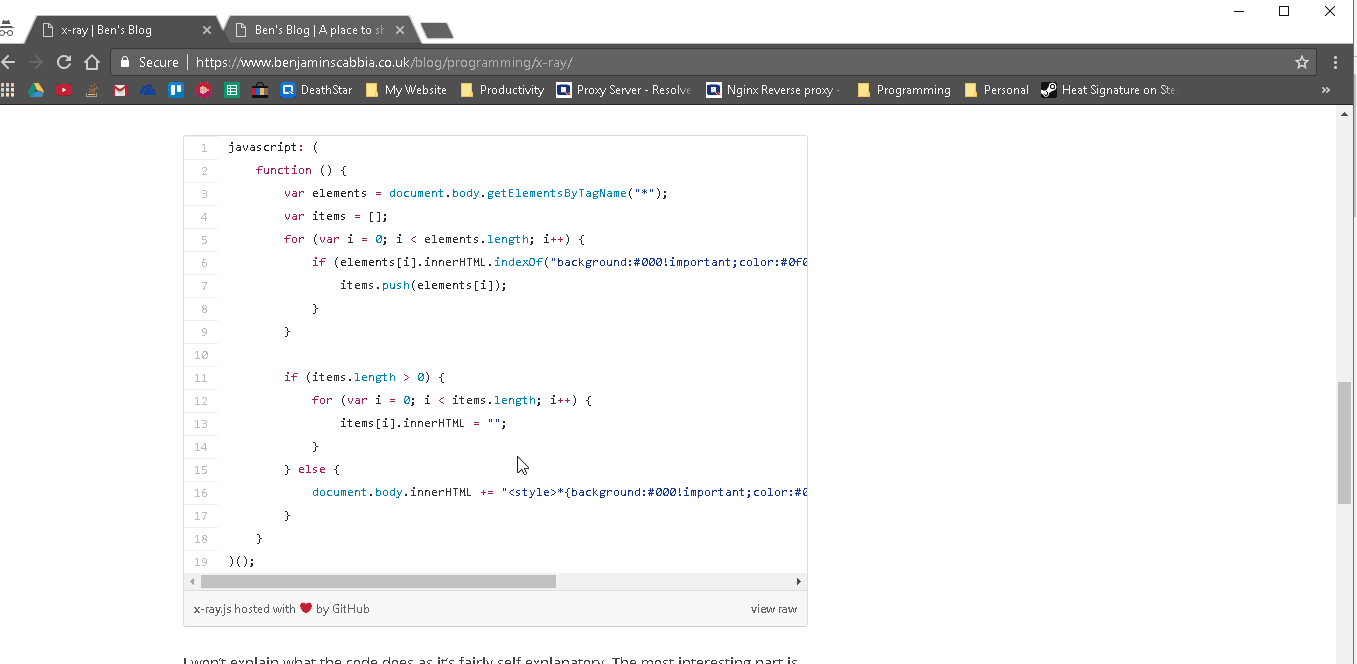Go to the browser home page
This screenshot has width=1357, height=664.
point(92,62)
